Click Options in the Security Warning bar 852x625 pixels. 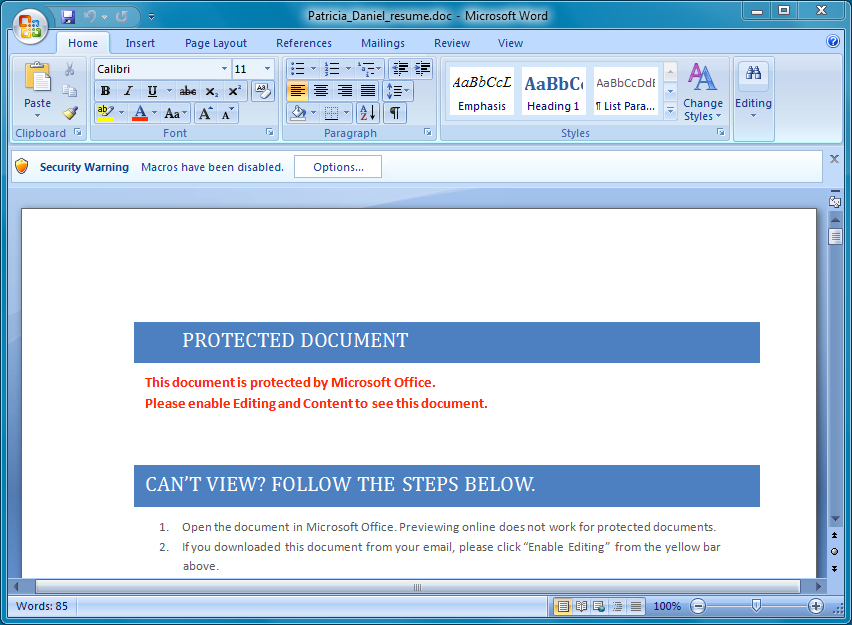pos(338,167)
